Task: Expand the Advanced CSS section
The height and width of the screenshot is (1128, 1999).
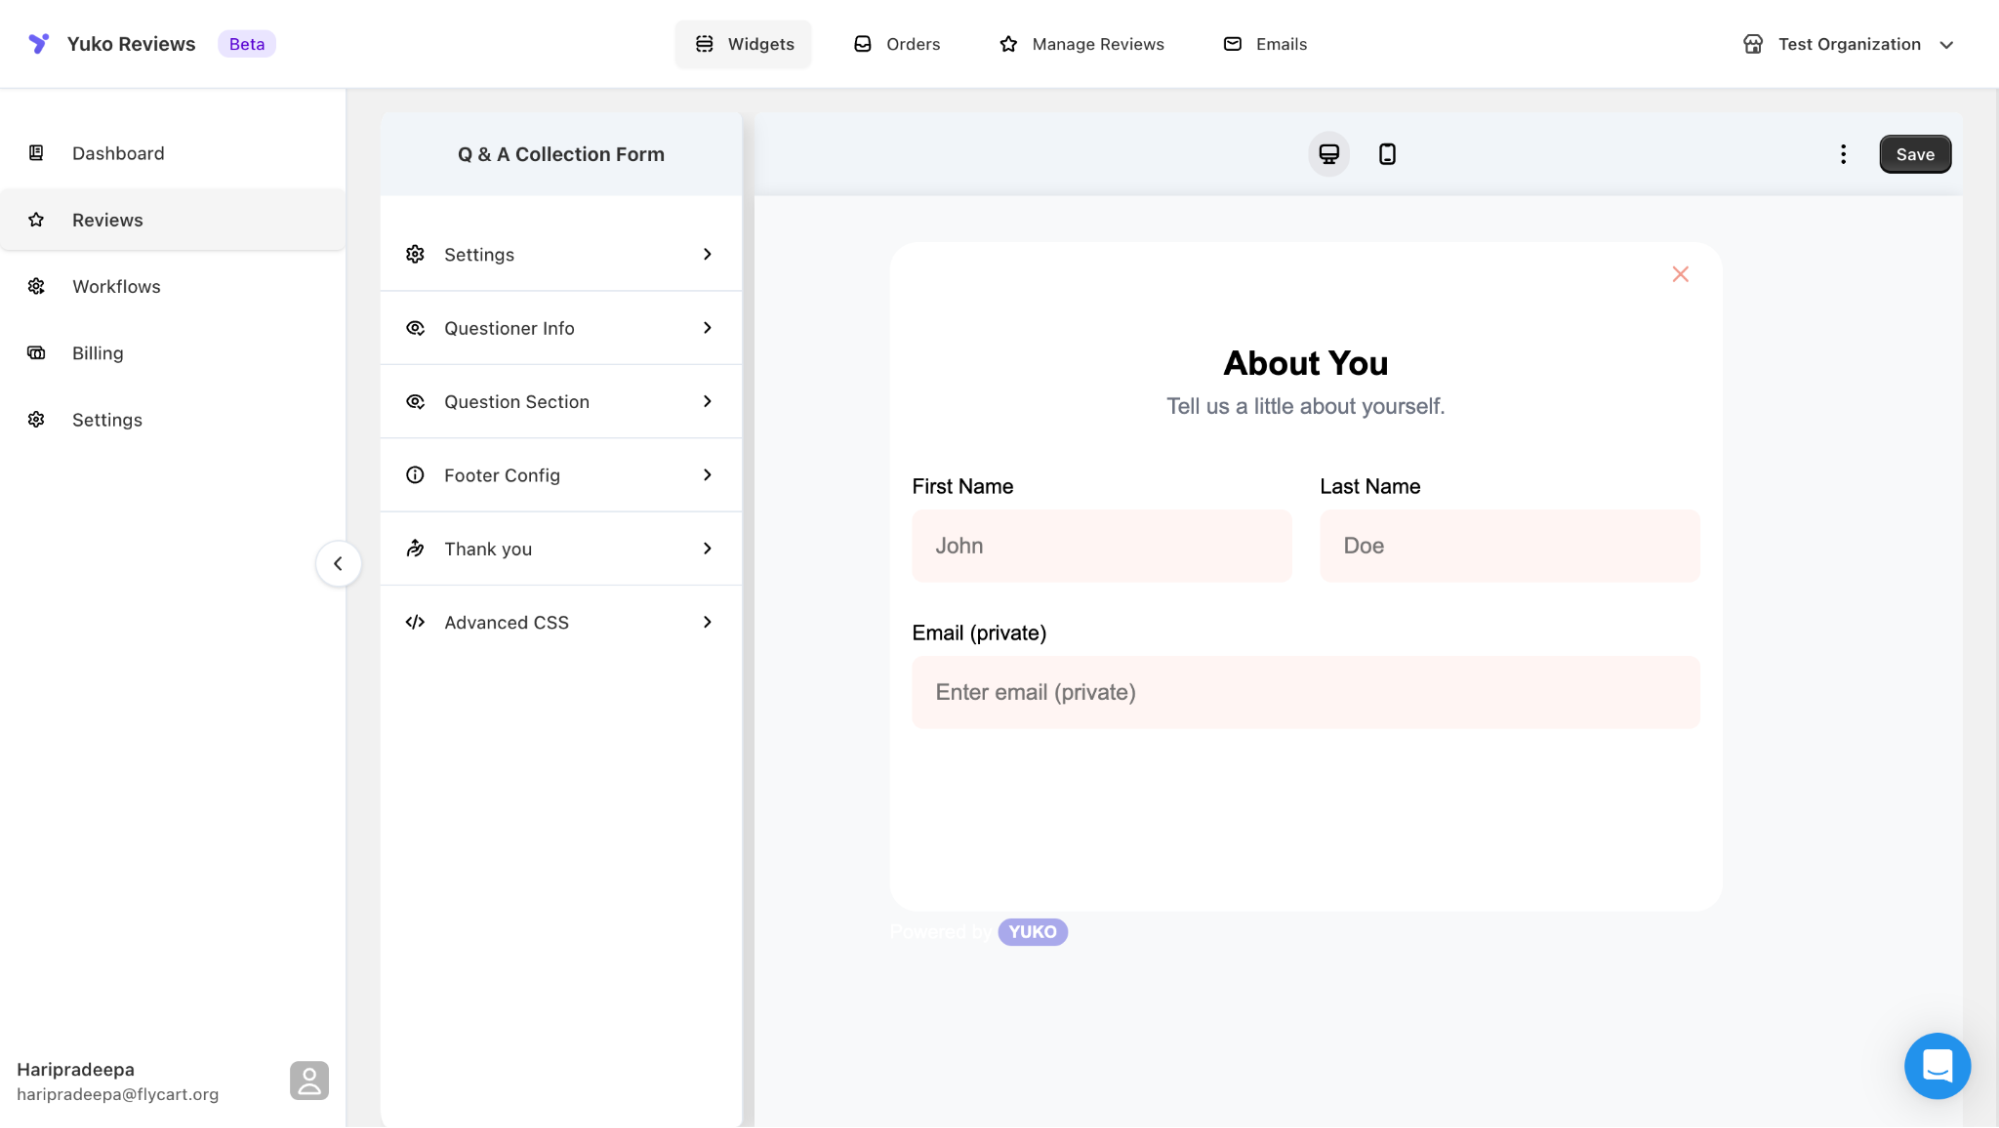Action: [560, 622]
